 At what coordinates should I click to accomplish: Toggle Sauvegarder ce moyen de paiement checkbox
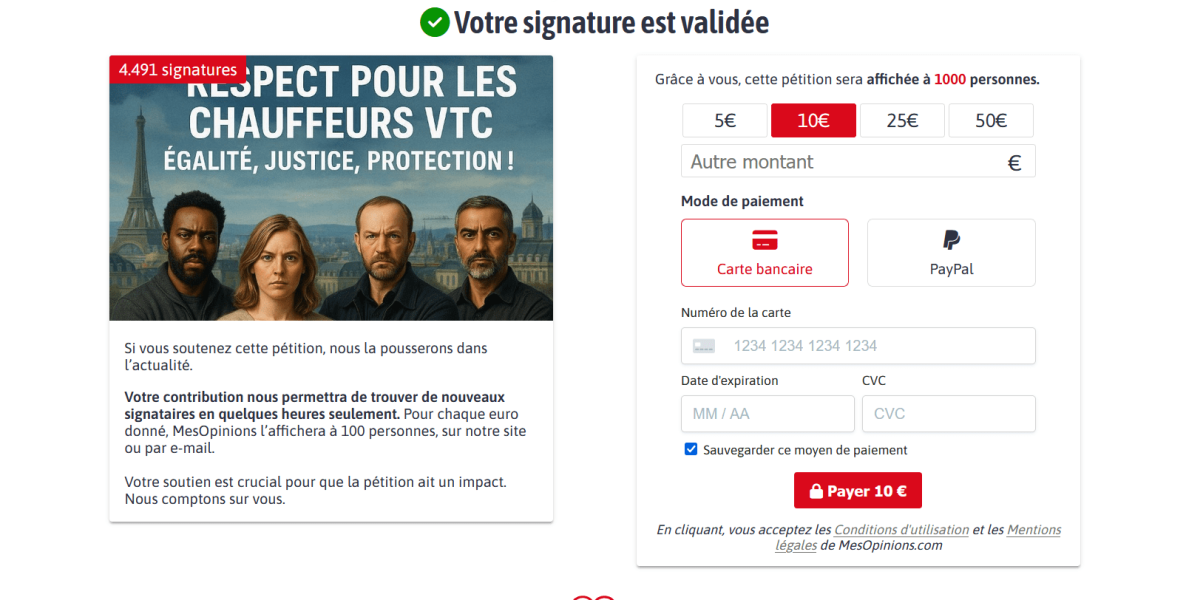(691, 449)
